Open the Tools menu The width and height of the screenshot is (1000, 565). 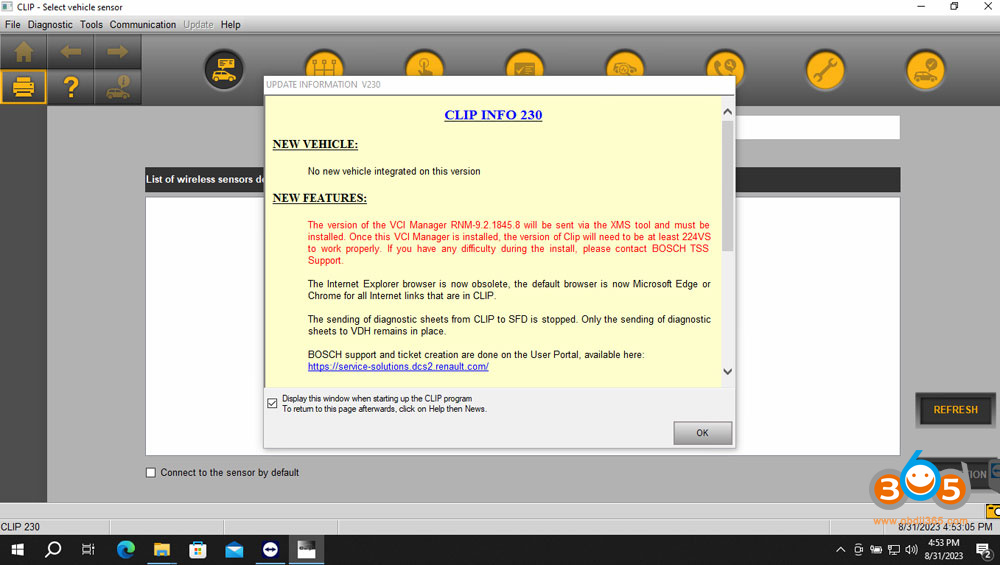91,25
